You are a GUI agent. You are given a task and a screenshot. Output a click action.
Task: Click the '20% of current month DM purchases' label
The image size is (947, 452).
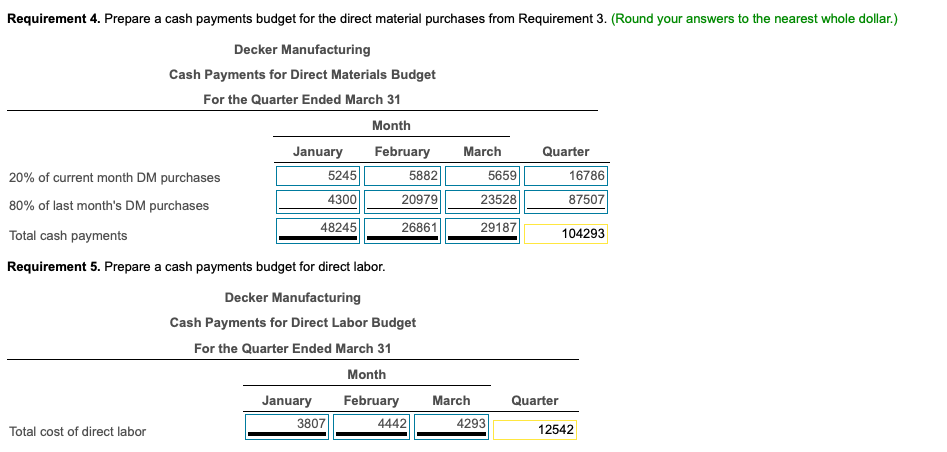[x=115, y=178]
